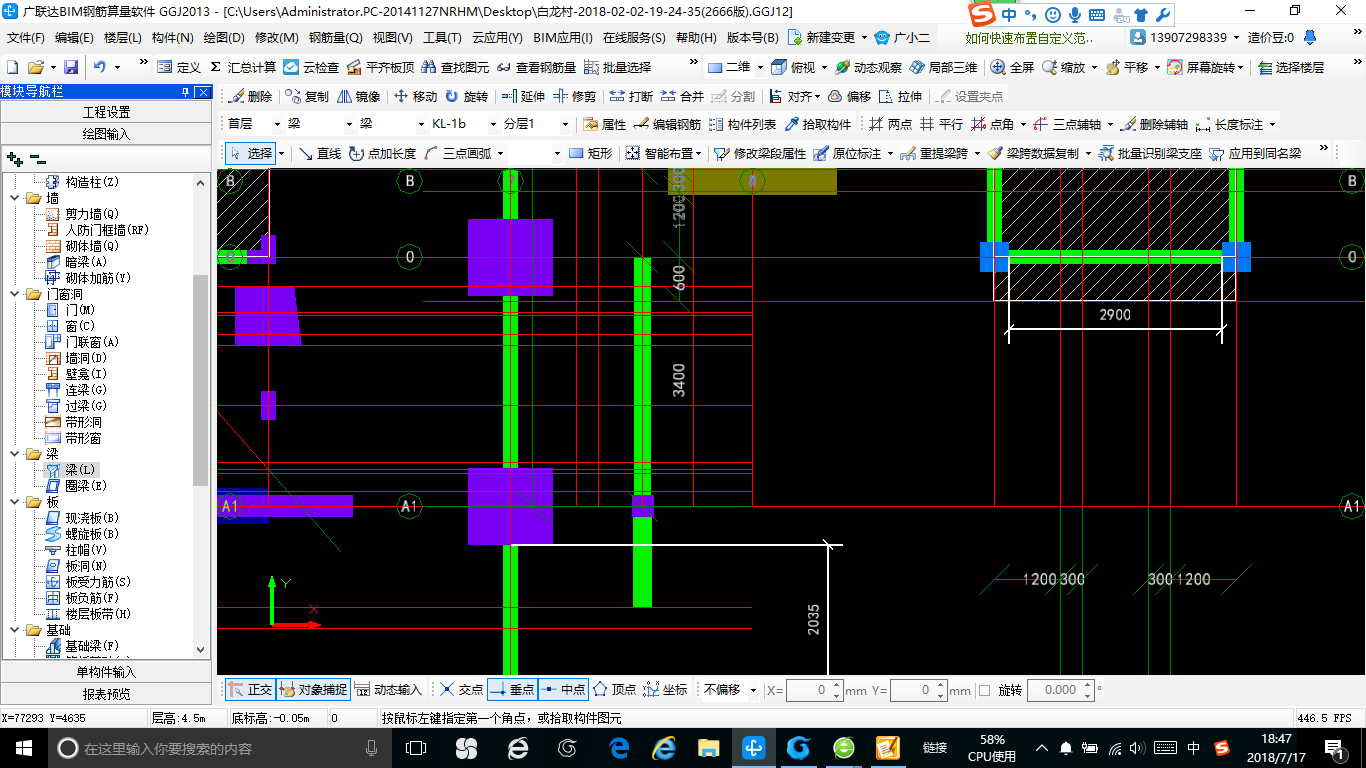Screen dimensions: 1366x768
Task: Open the 帮助(H) menu
Action: (697, 38)
